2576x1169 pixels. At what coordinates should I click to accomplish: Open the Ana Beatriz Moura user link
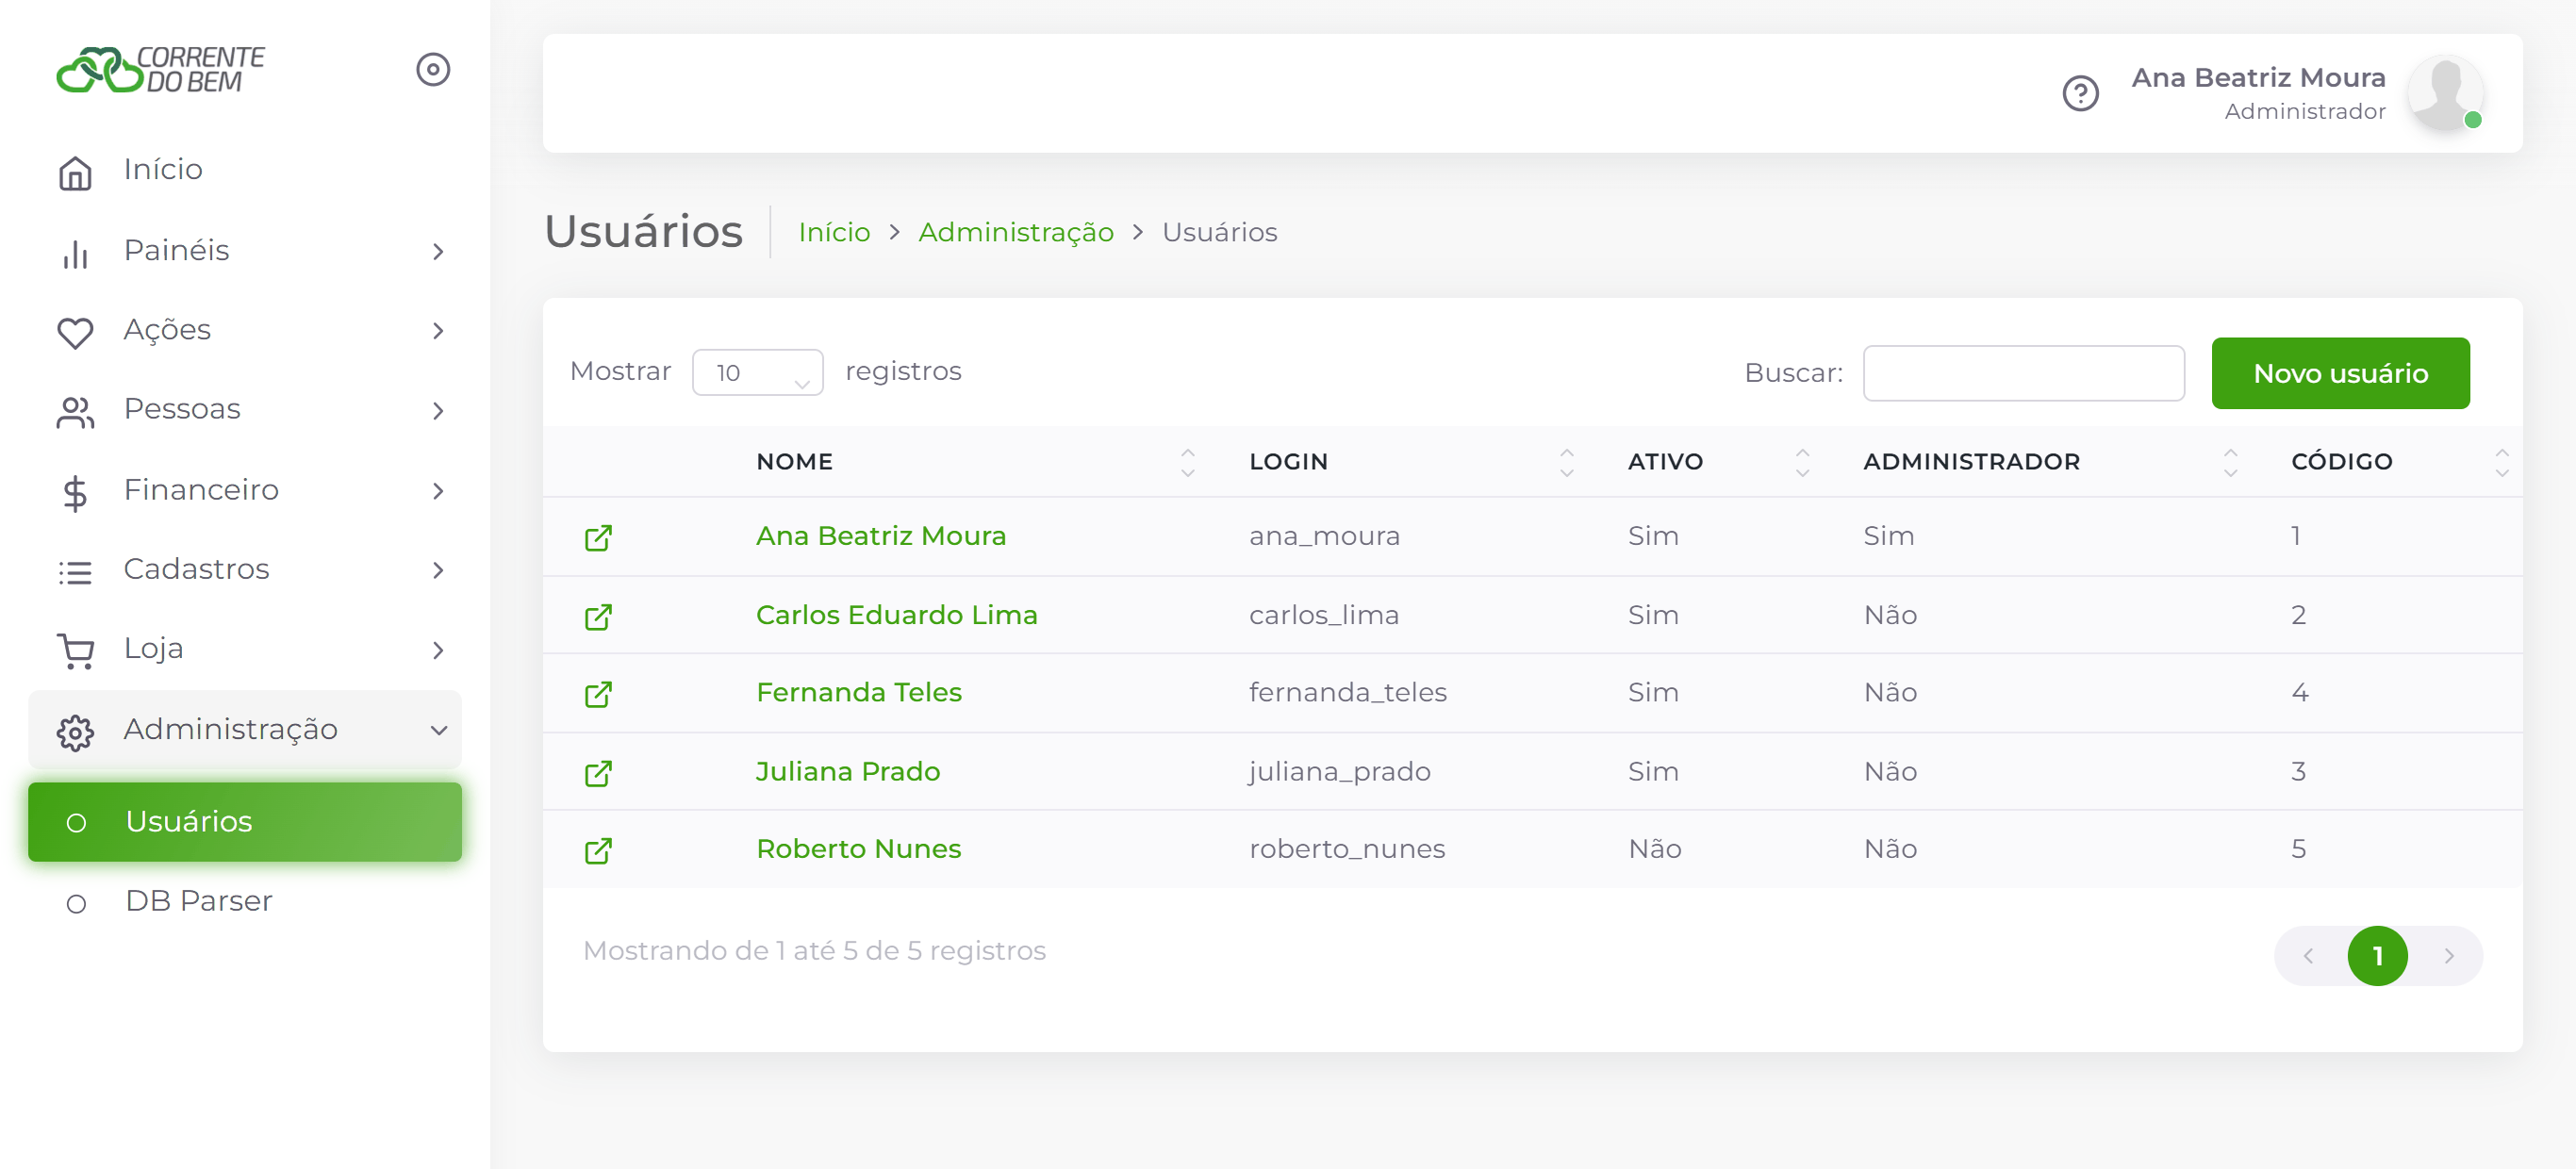(880, 536)
